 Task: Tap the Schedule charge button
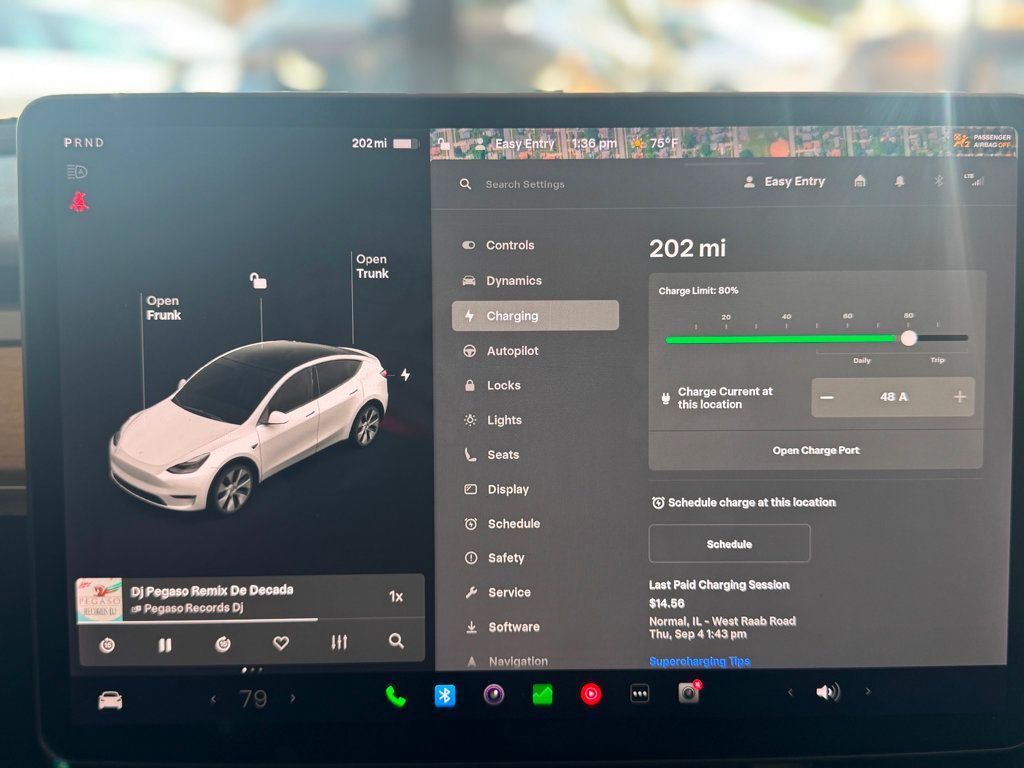[729, 543]
